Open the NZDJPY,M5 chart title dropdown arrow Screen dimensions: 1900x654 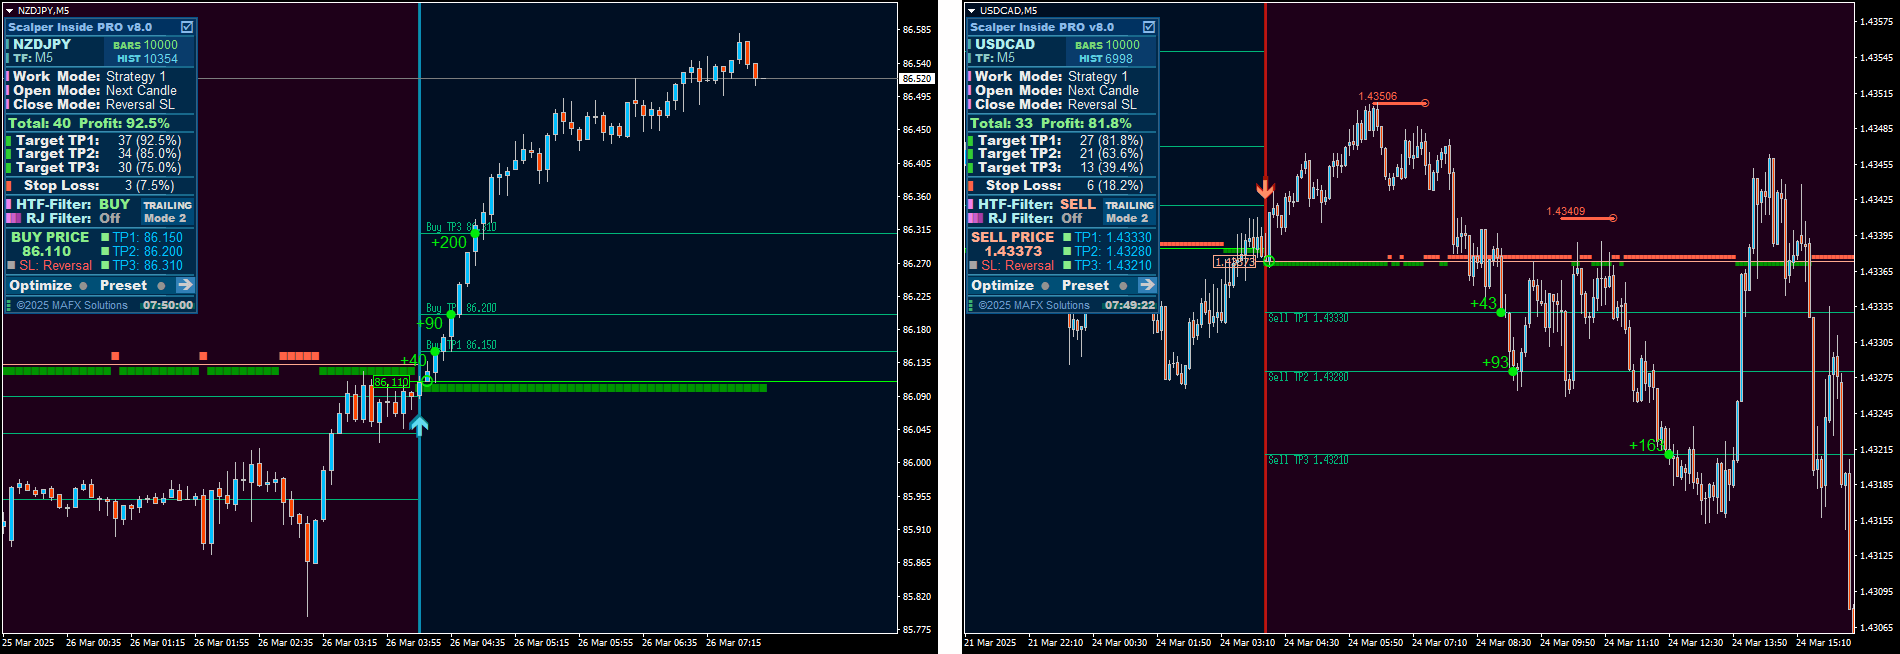coord(9,10)
